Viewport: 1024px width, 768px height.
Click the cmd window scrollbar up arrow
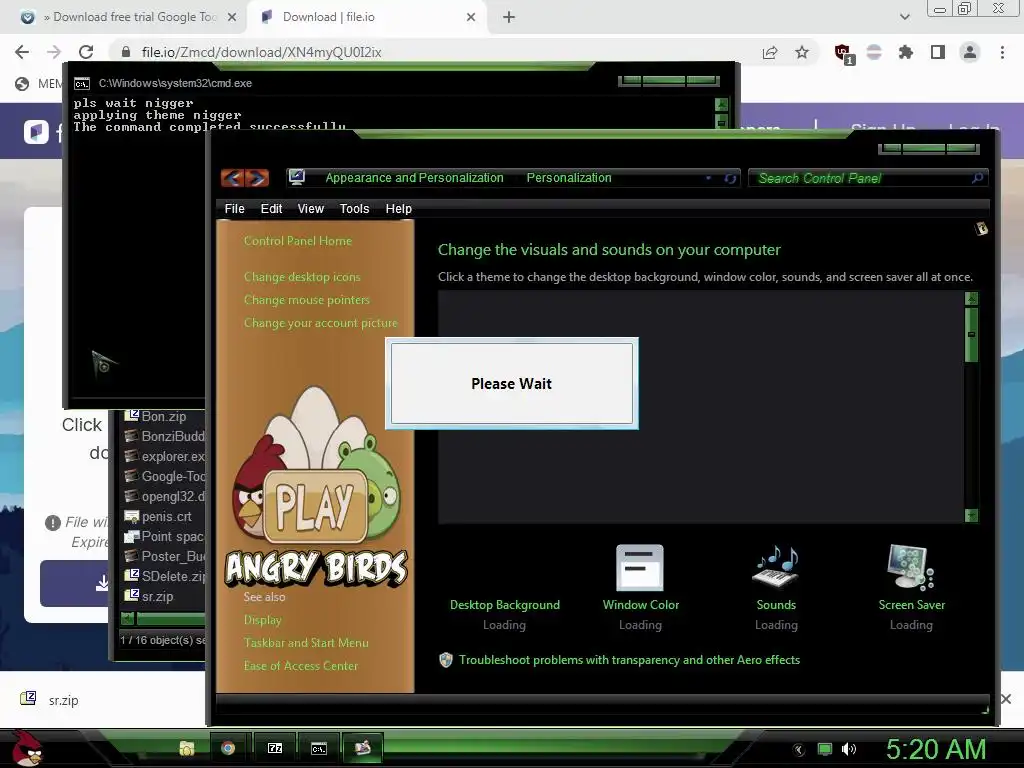coord(721,104)
